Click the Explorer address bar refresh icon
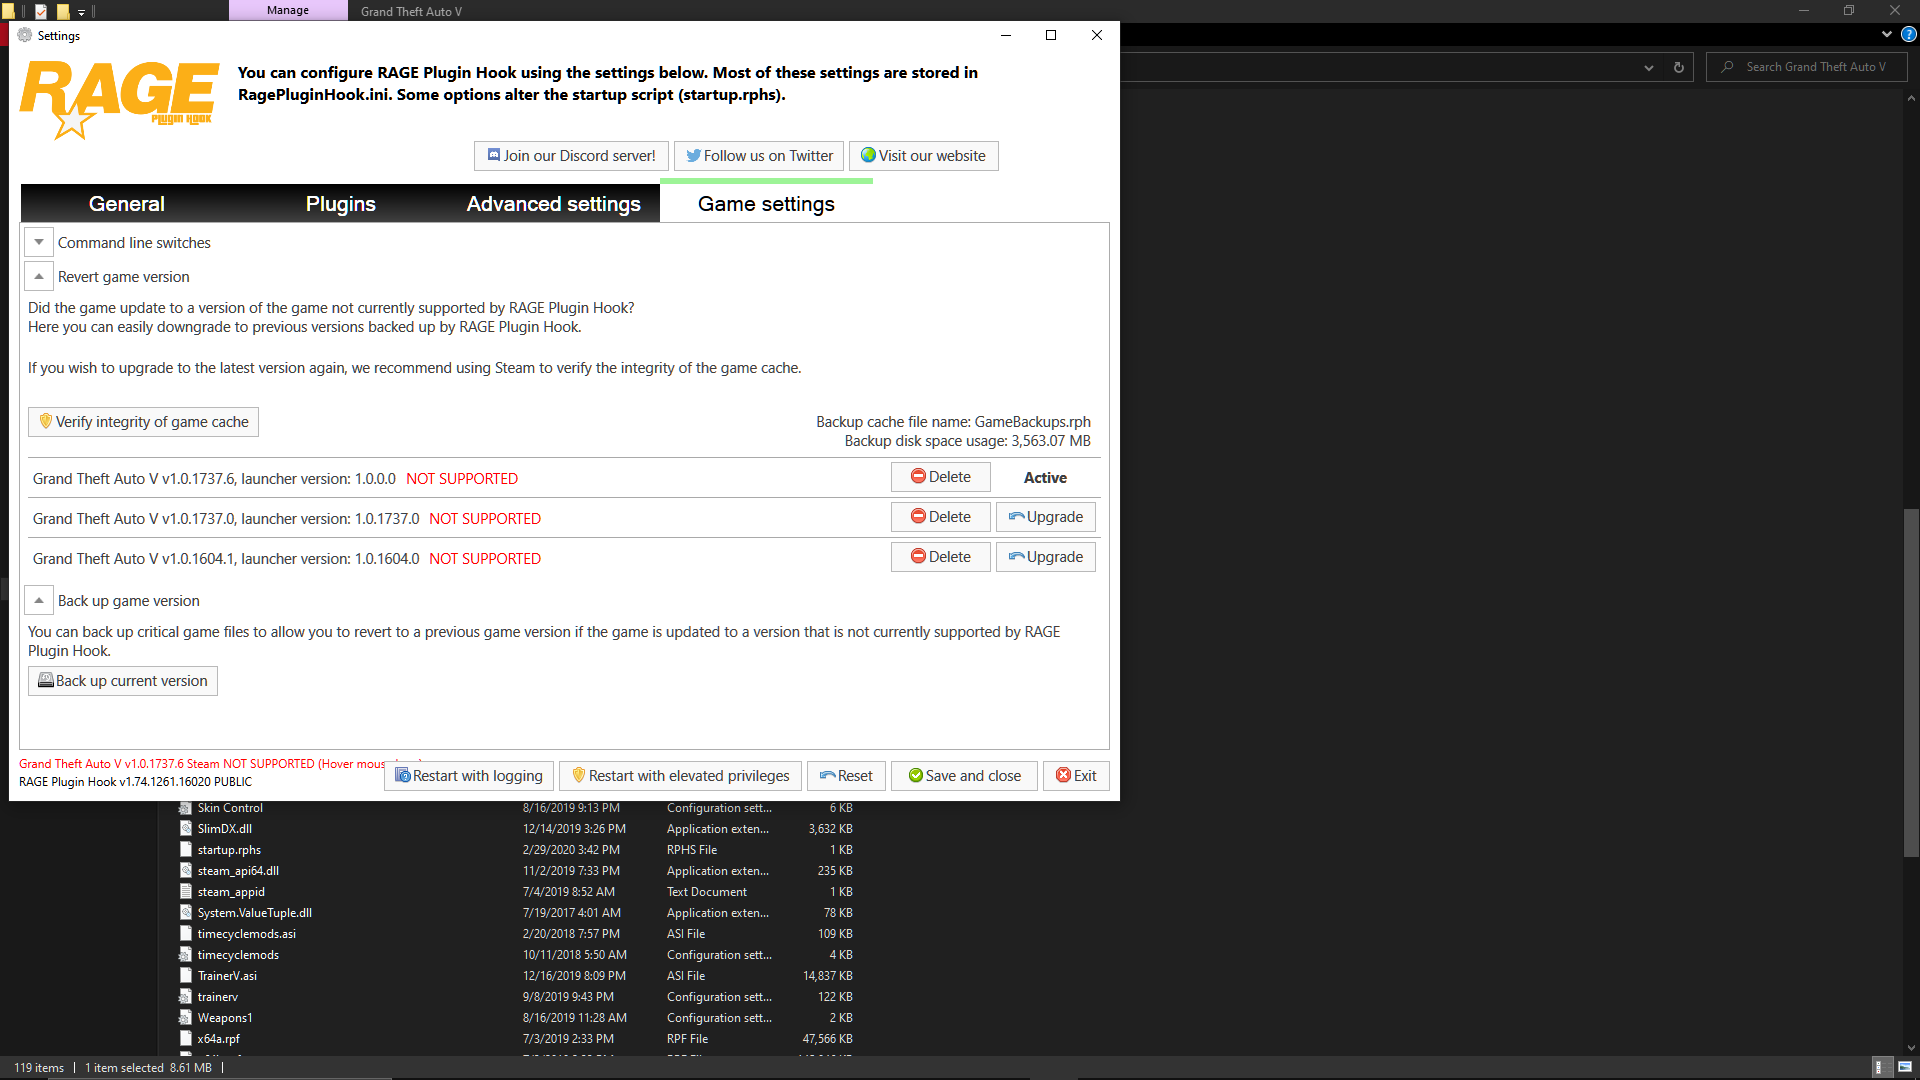The image size is (1920, 1080). 1679,68
